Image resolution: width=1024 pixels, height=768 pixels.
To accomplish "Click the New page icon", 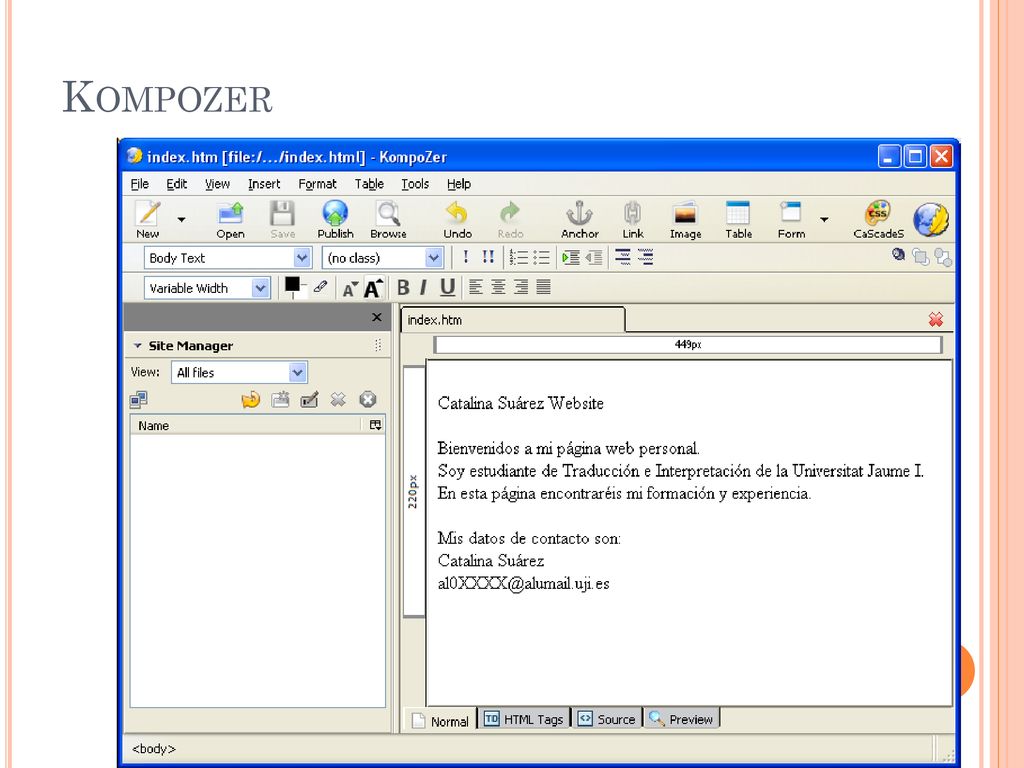I will (148, 213).
